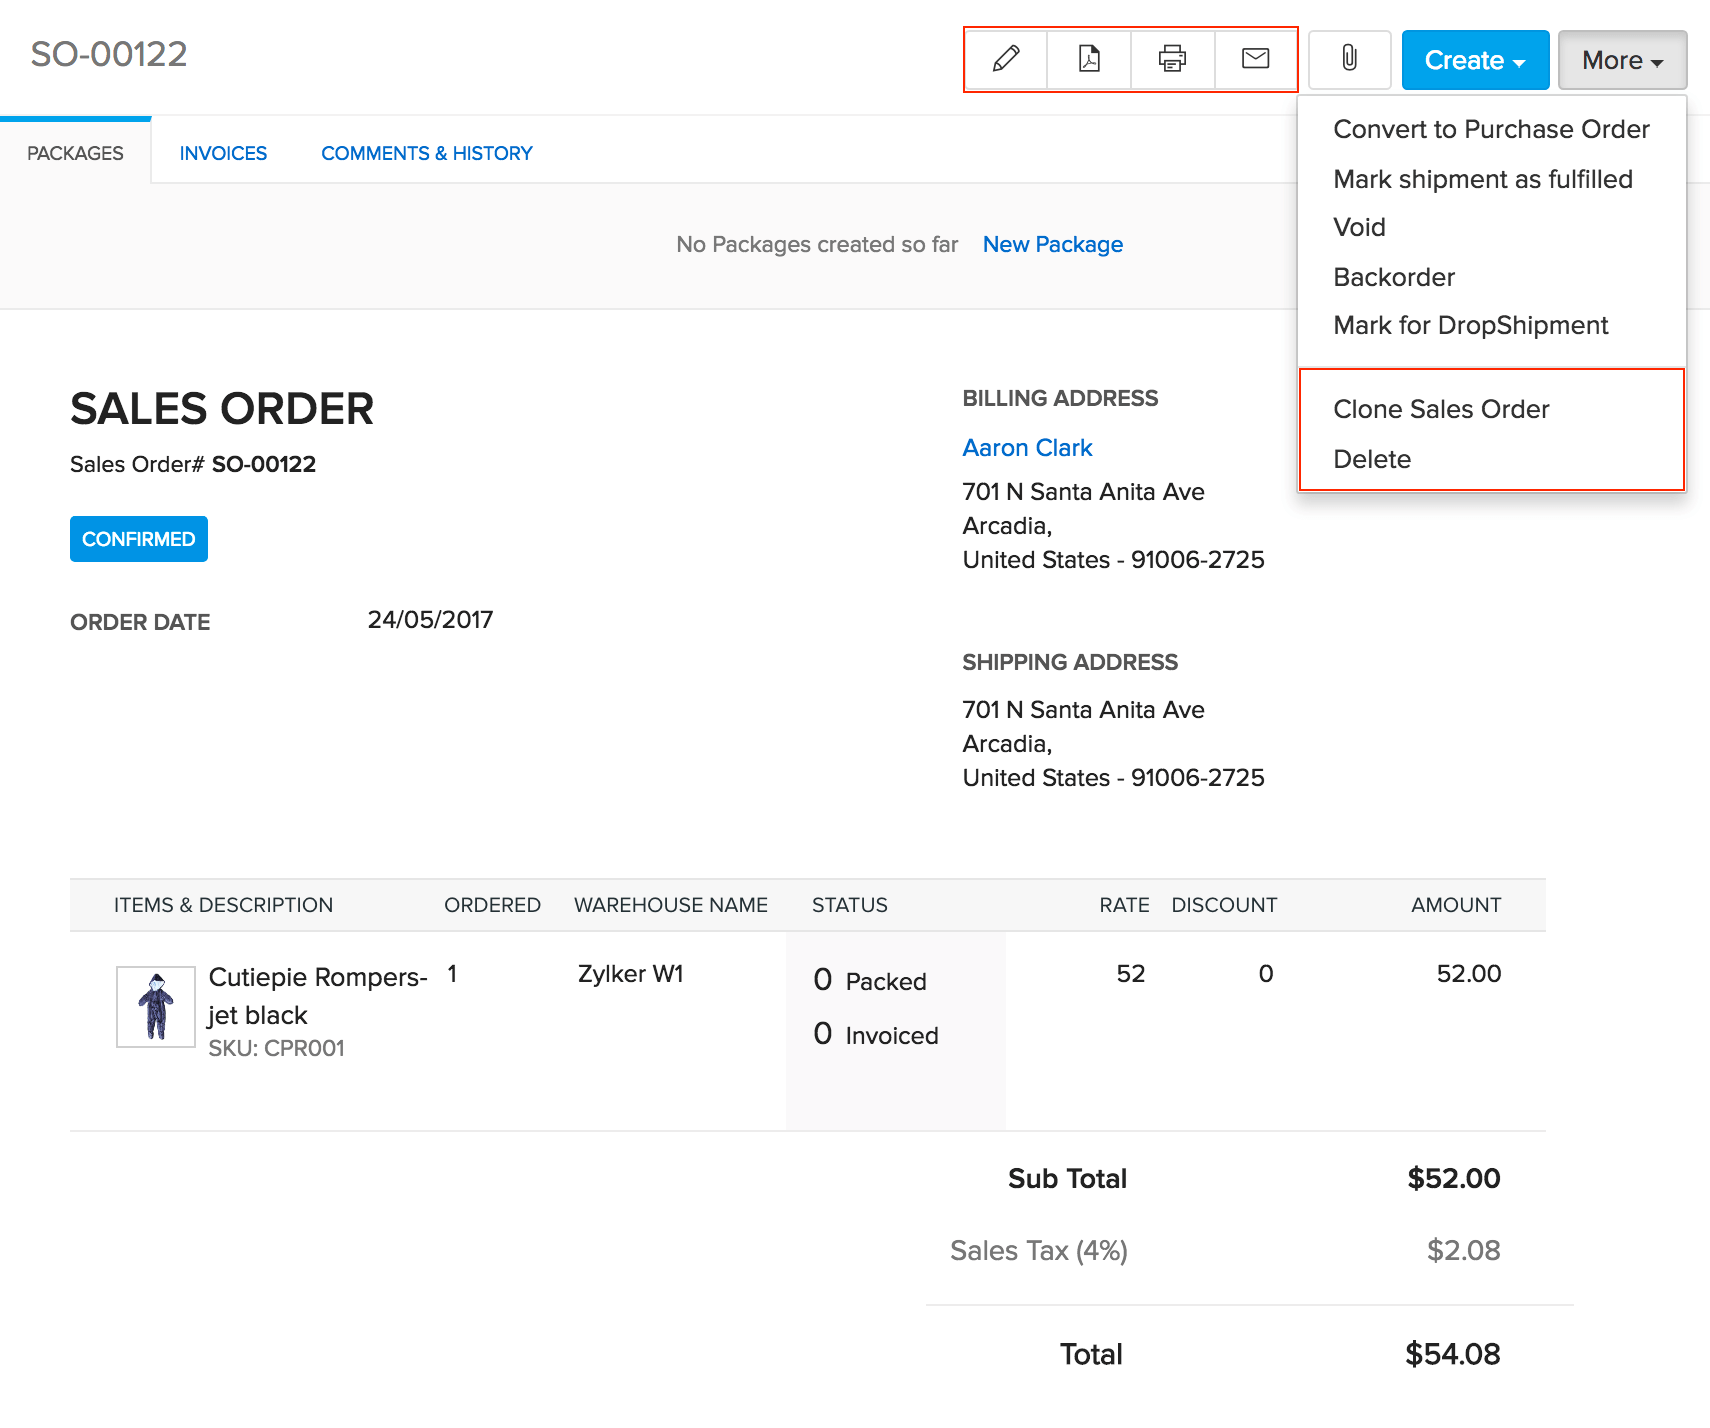This screenshot has width=1710, height=1428.
Task: Select Void from the menu
Action: click(x=1359, y=227)
